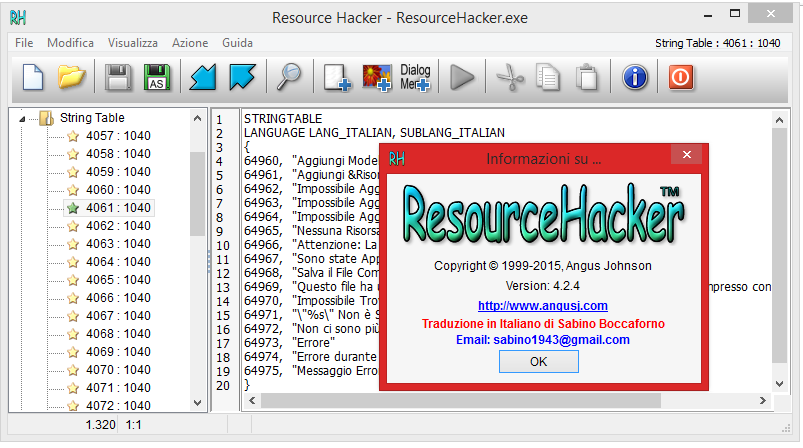Select tree item 4072 : 1040
The image size is (803, 448).
click(x=118, y=405)
